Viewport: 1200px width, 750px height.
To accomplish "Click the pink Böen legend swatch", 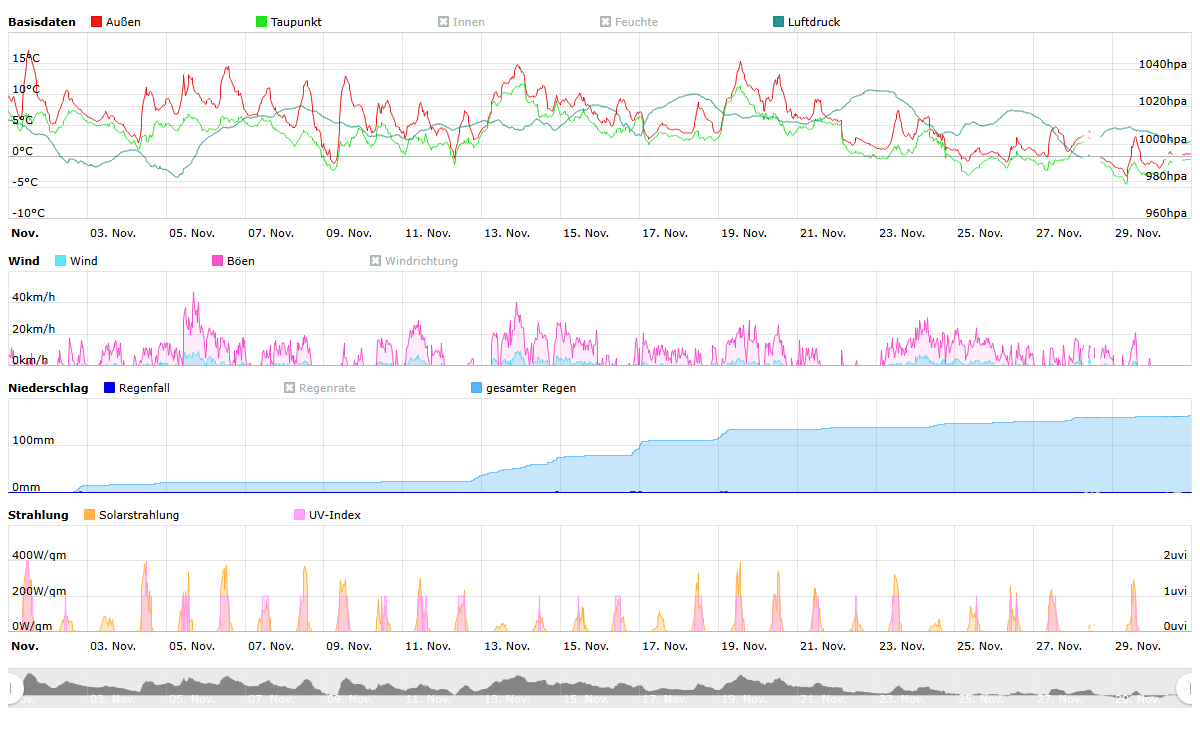I will tap(218, 261).
